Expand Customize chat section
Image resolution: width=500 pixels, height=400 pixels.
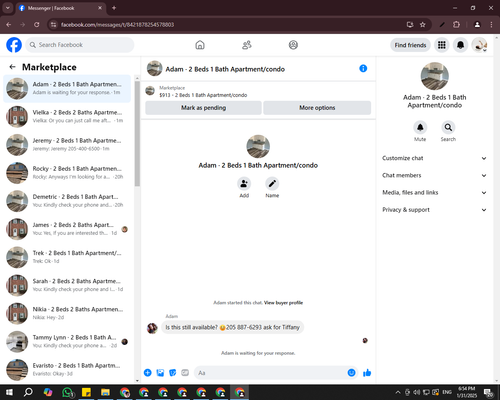tap(434, 158)
